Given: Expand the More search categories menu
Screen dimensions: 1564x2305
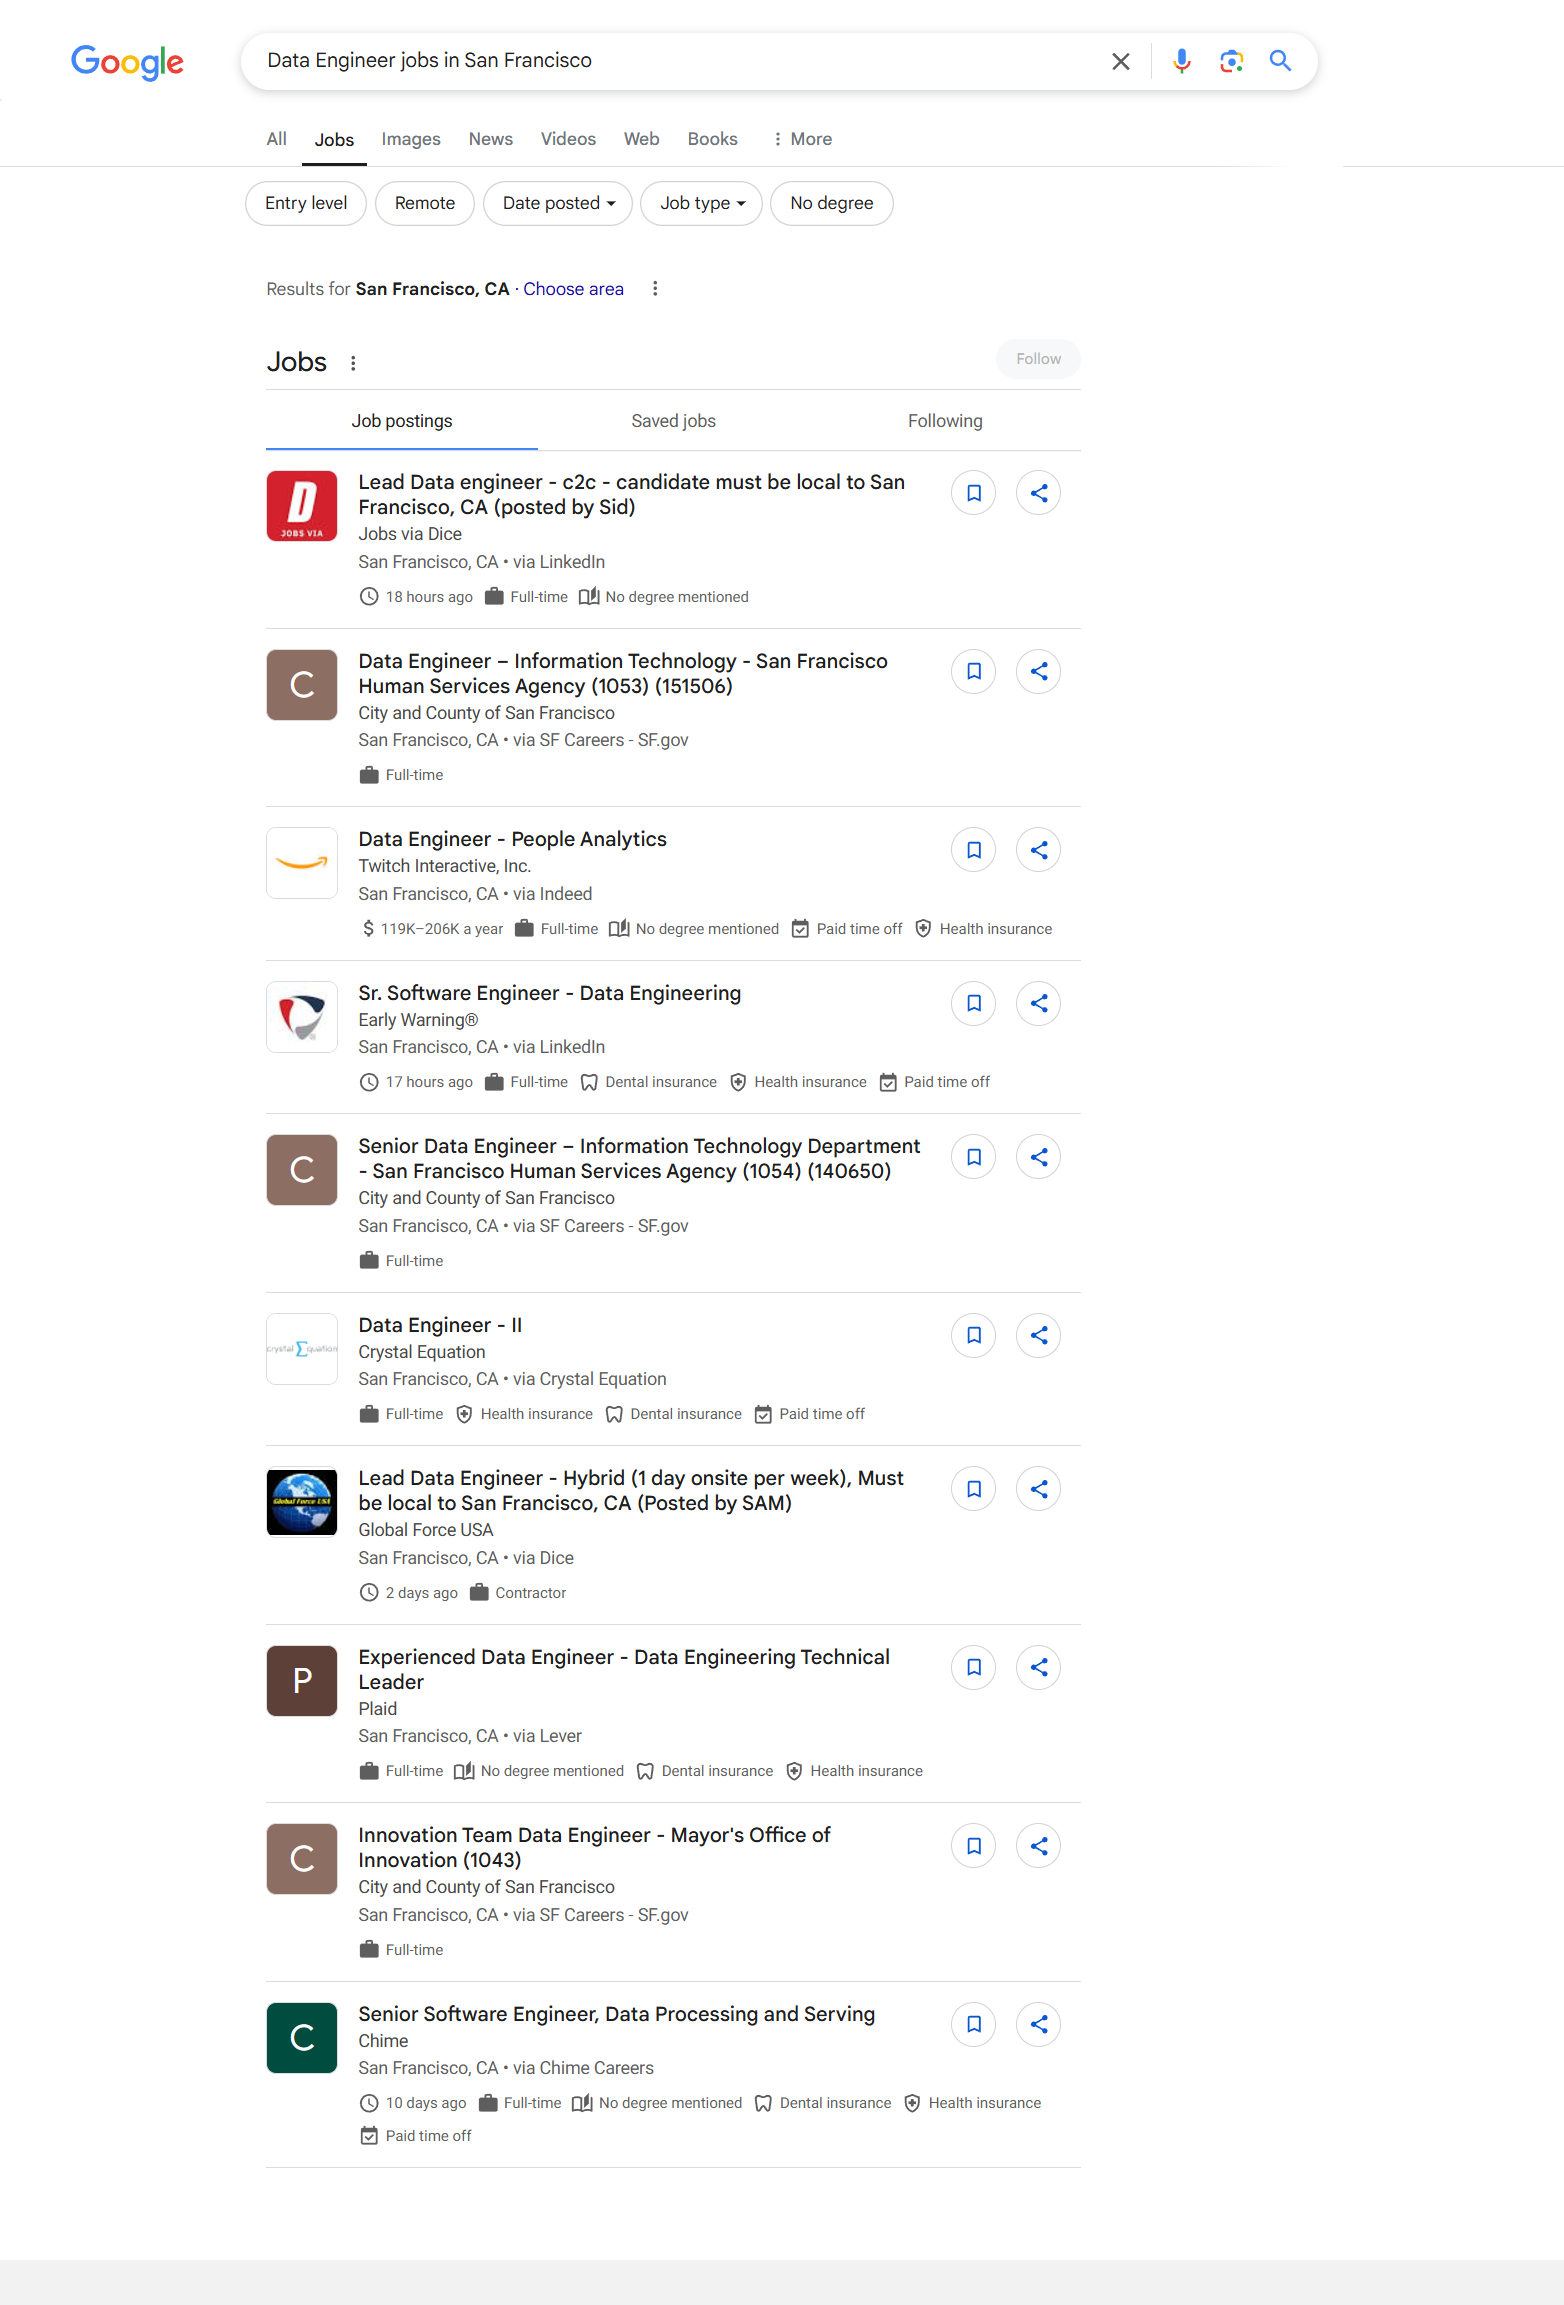Looking at the screenshot, I should click(x=803, y=139).
